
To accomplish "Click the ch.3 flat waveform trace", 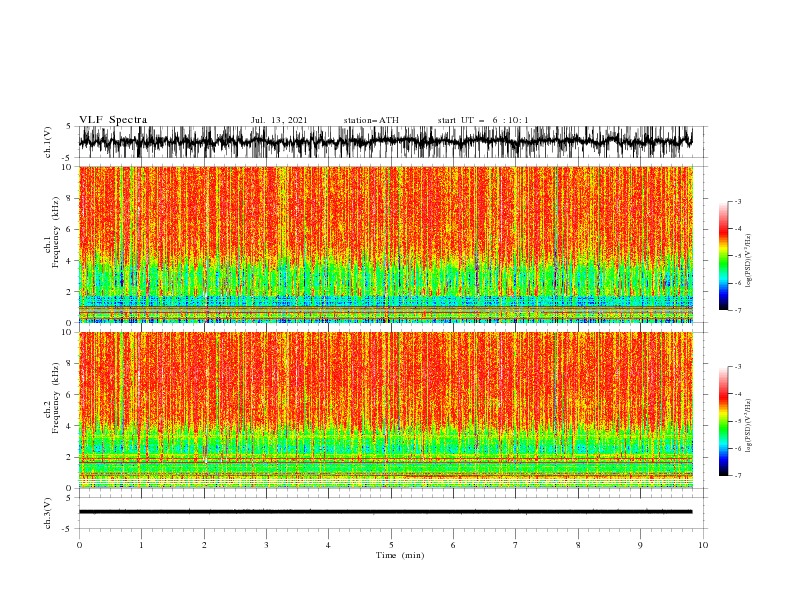I will point(385,512).
